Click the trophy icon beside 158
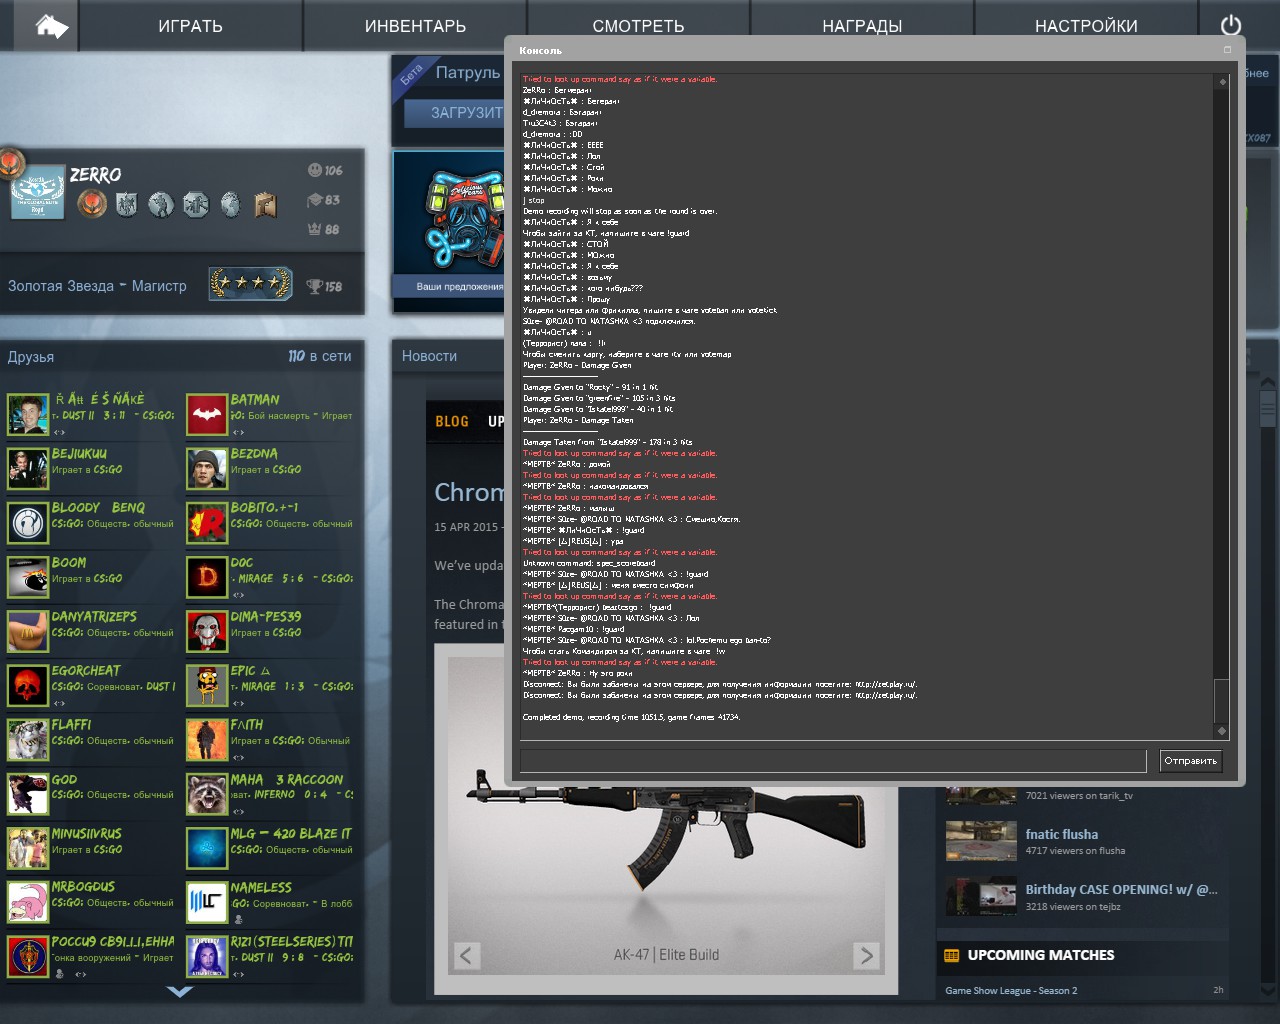This screenshot has height=1024, width=1280. click(x=314, y=287)
